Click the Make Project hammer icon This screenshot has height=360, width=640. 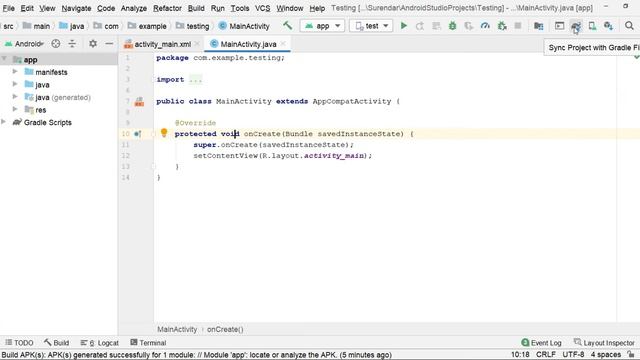point(287,26)
